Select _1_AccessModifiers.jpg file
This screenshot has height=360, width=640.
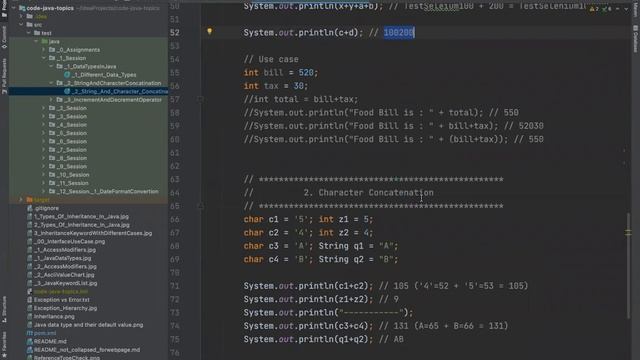click(62, 250)
